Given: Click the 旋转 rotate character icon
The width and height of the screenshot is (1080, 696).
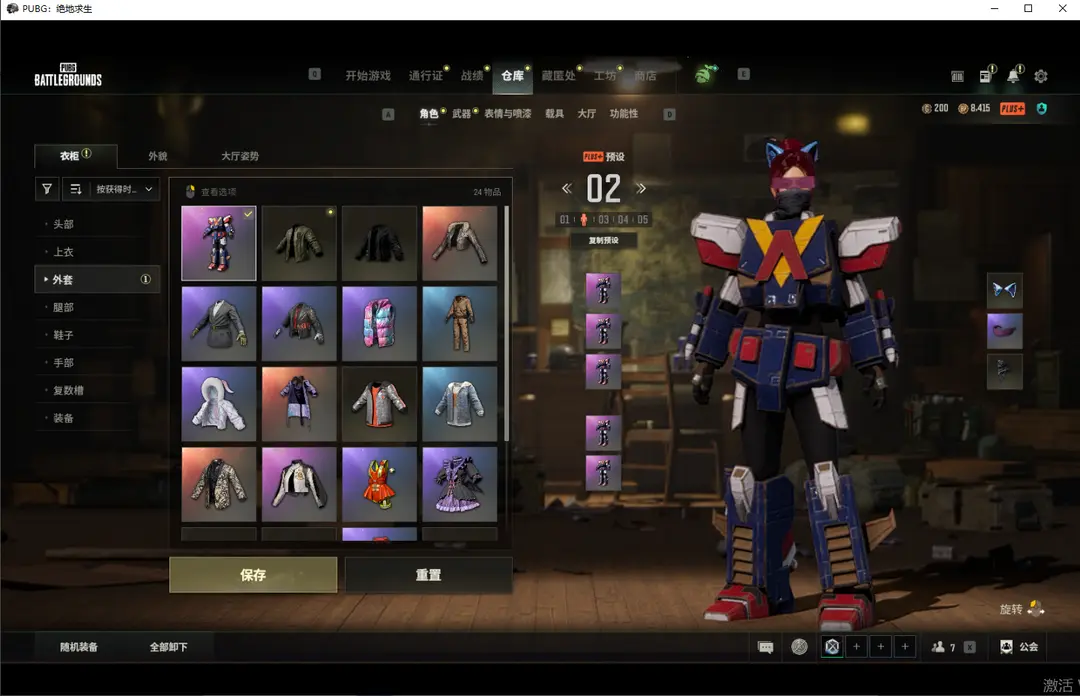Looking at the screenshot, I should 1035,608.
